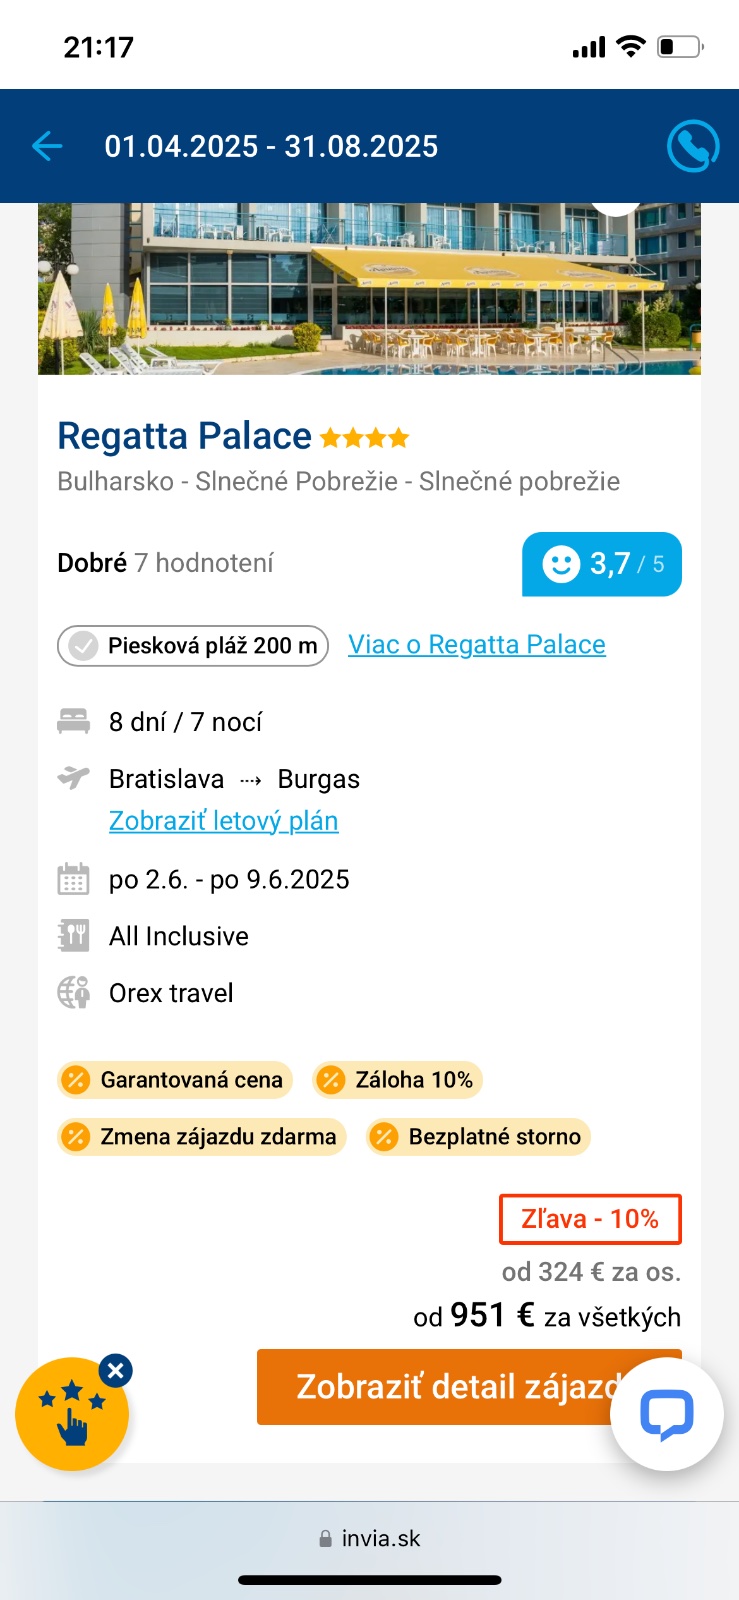This screenshot has height=1600, width=739.
Task: Tap the calendar date icon
Action: point(73,879)
